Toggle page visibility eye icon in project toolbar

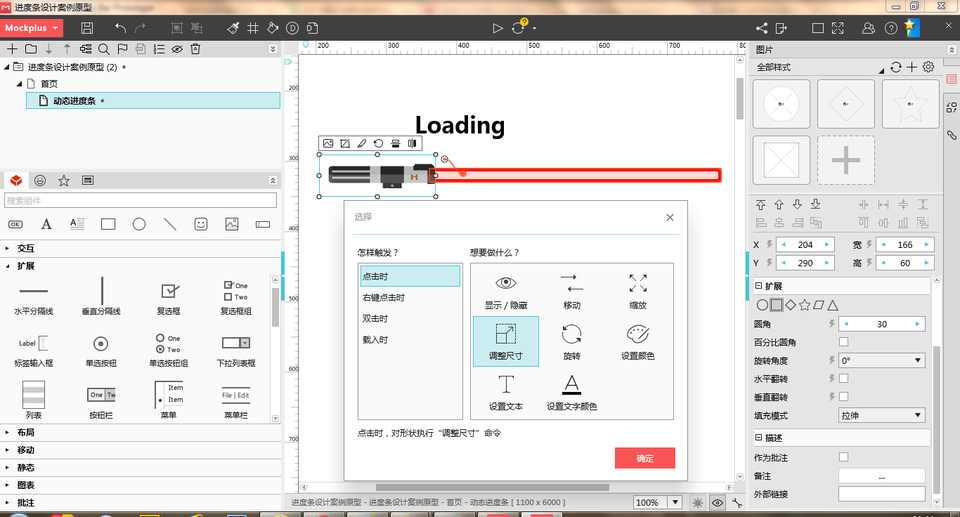(x=177, y=49)
